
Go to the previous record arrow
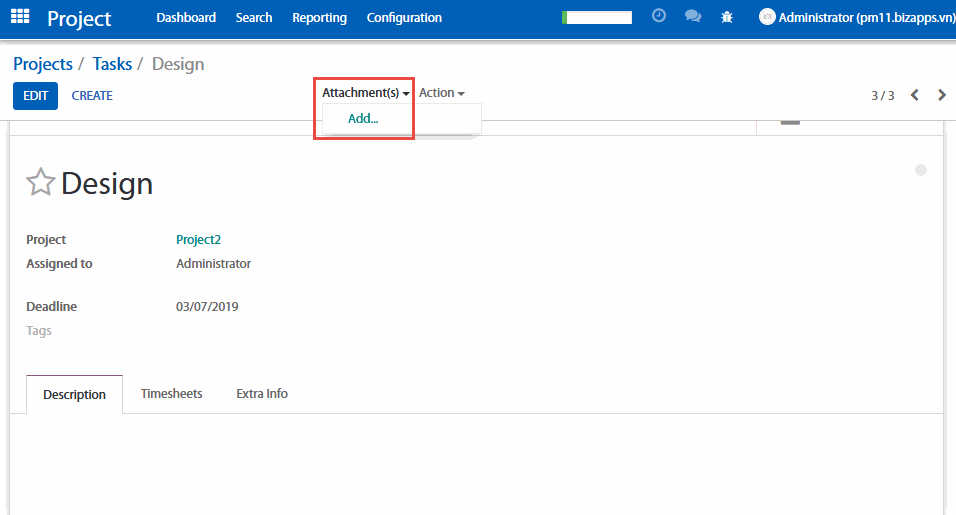[914, 95]
